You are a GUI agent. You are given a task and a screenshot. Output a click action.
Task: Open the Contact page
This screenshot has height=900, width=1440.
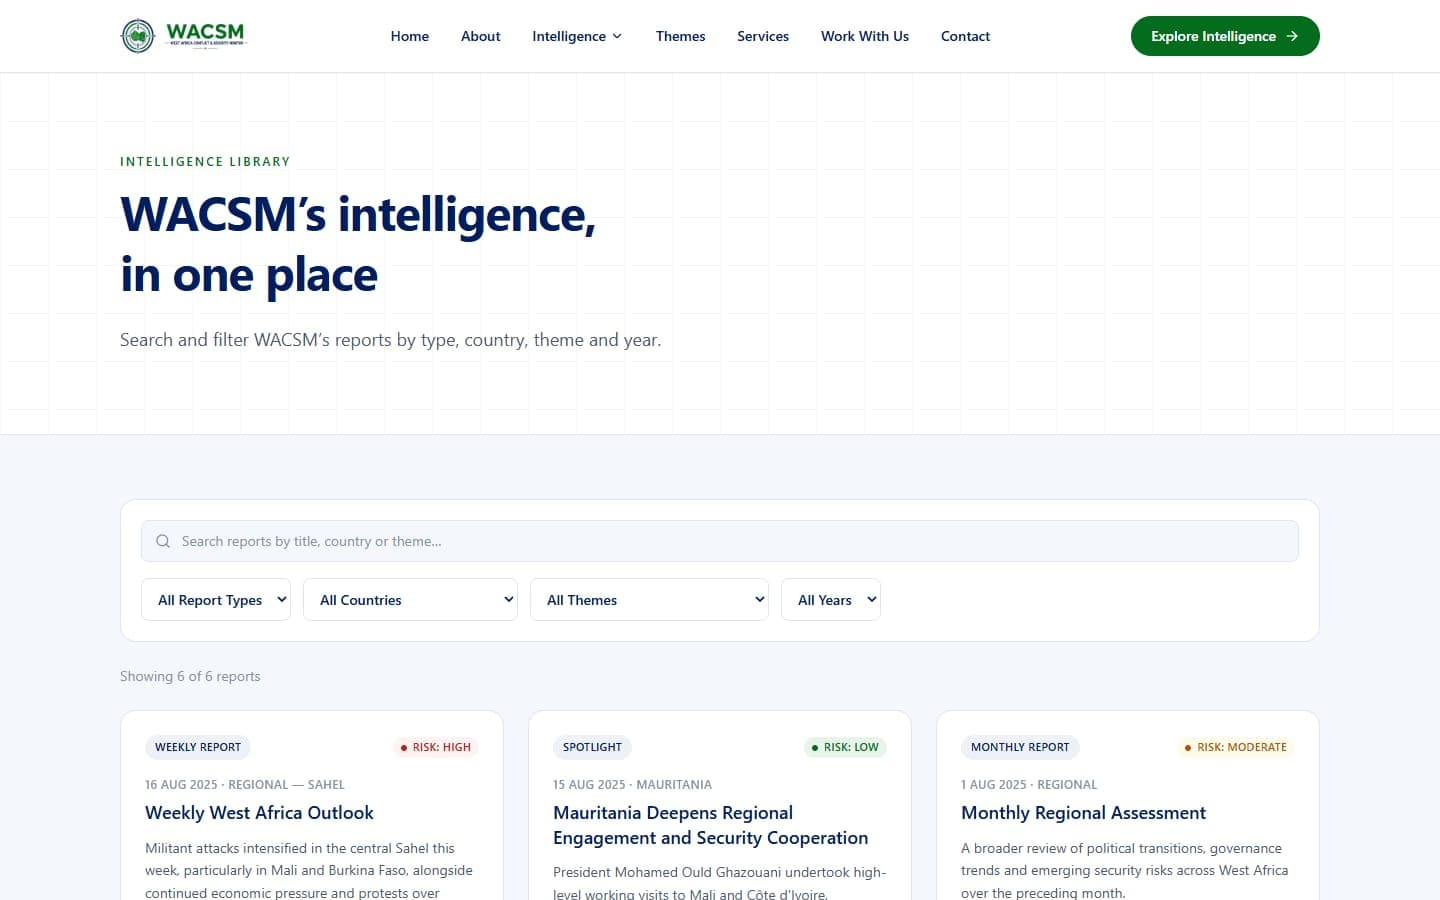click(x=966, y=36)
